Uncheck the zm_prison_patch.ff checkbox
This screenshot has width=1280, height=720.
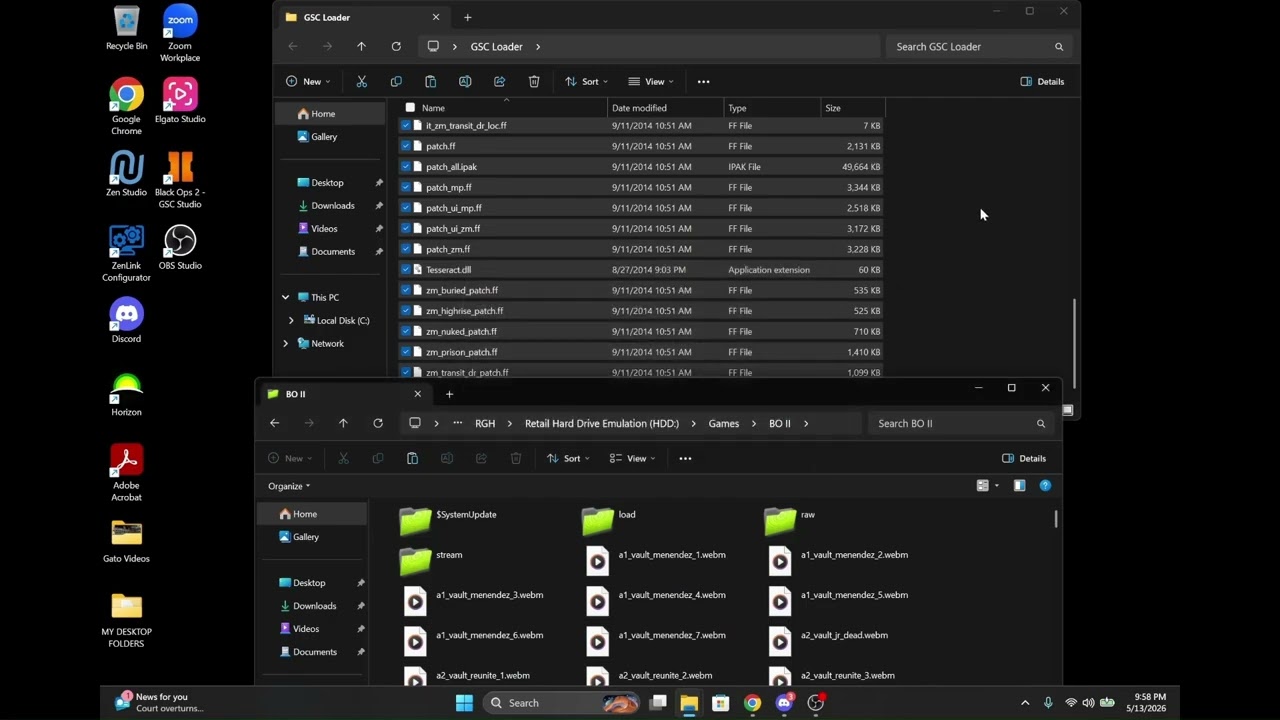click(x=405, y=352)
